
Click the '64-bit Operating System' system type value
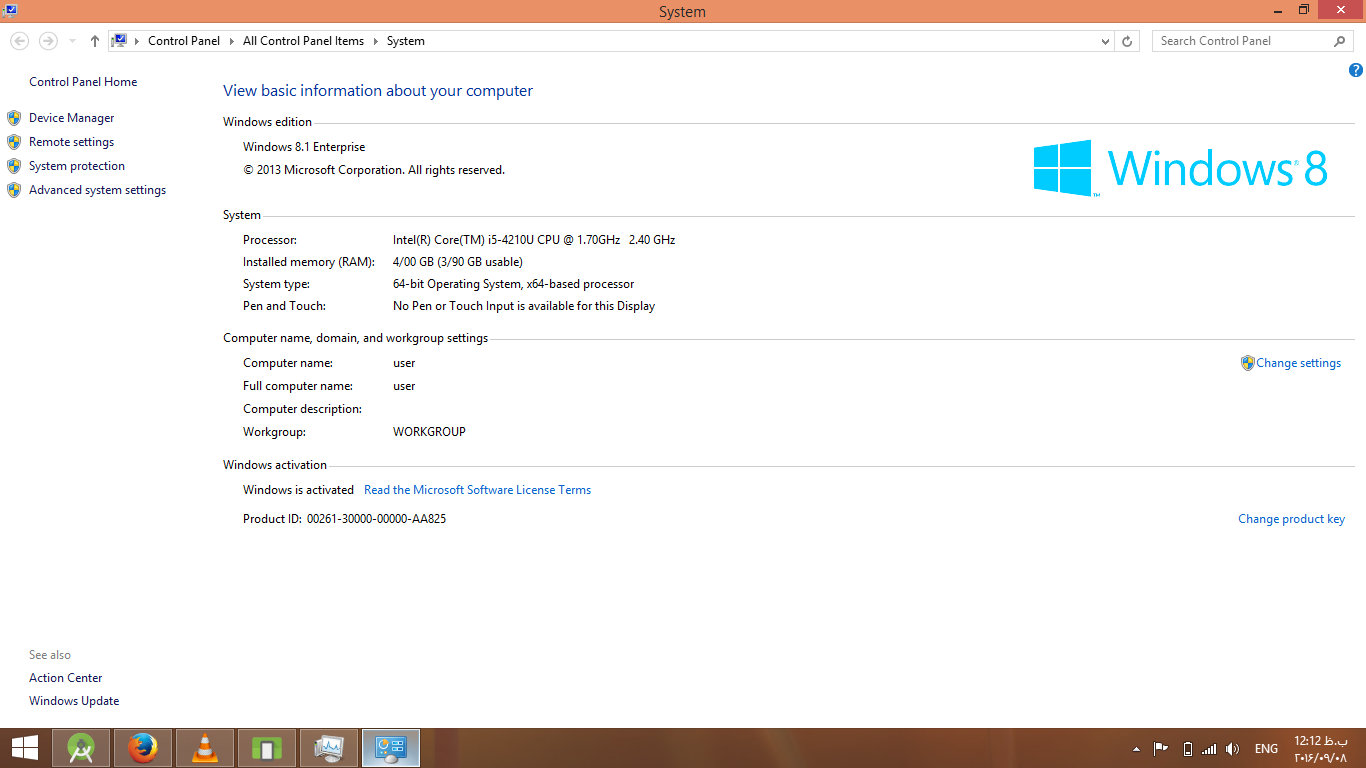pos(514,284)
